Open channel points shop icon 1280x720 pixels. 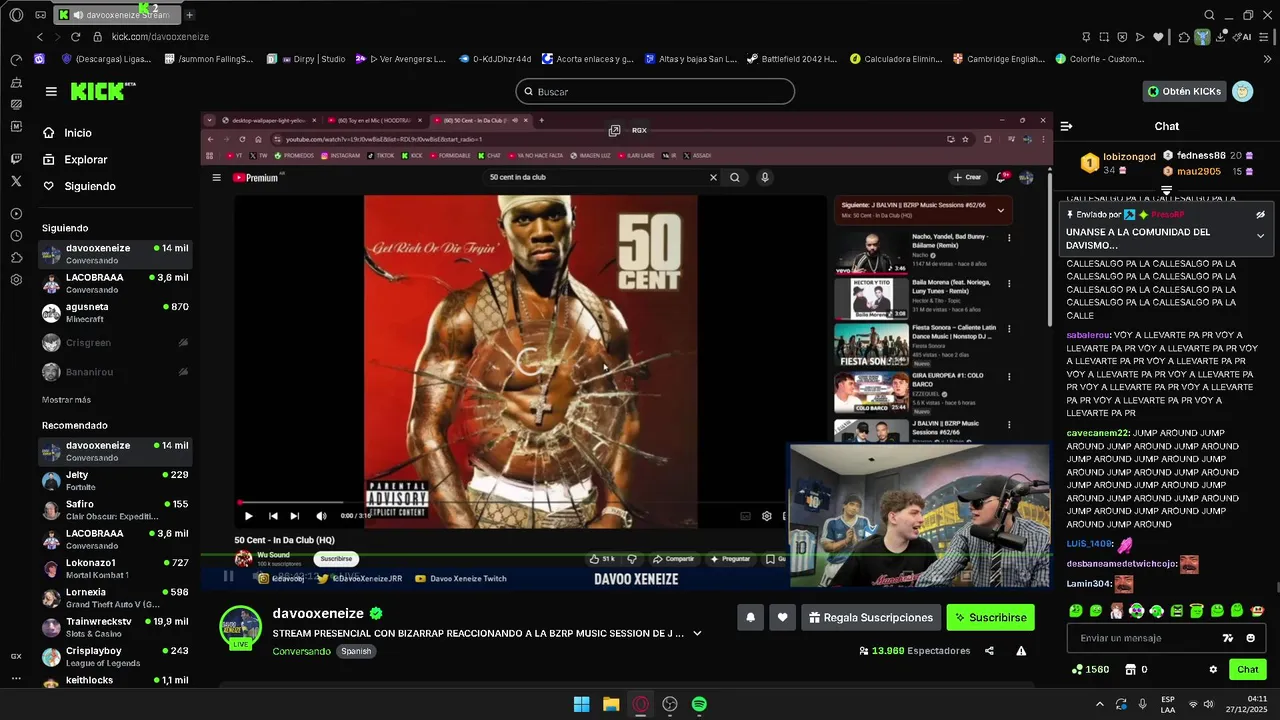pyautogui.click(x=1130, y=670)
